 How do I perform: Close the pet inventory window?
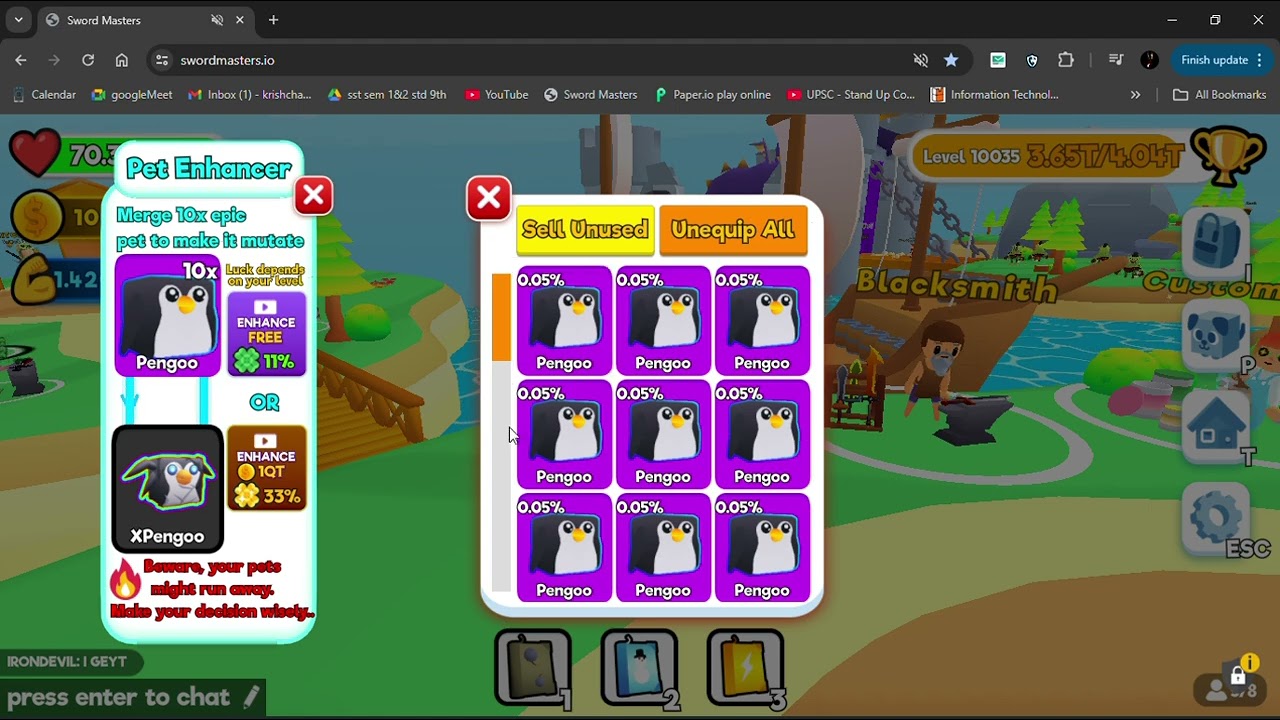[489, 199]
